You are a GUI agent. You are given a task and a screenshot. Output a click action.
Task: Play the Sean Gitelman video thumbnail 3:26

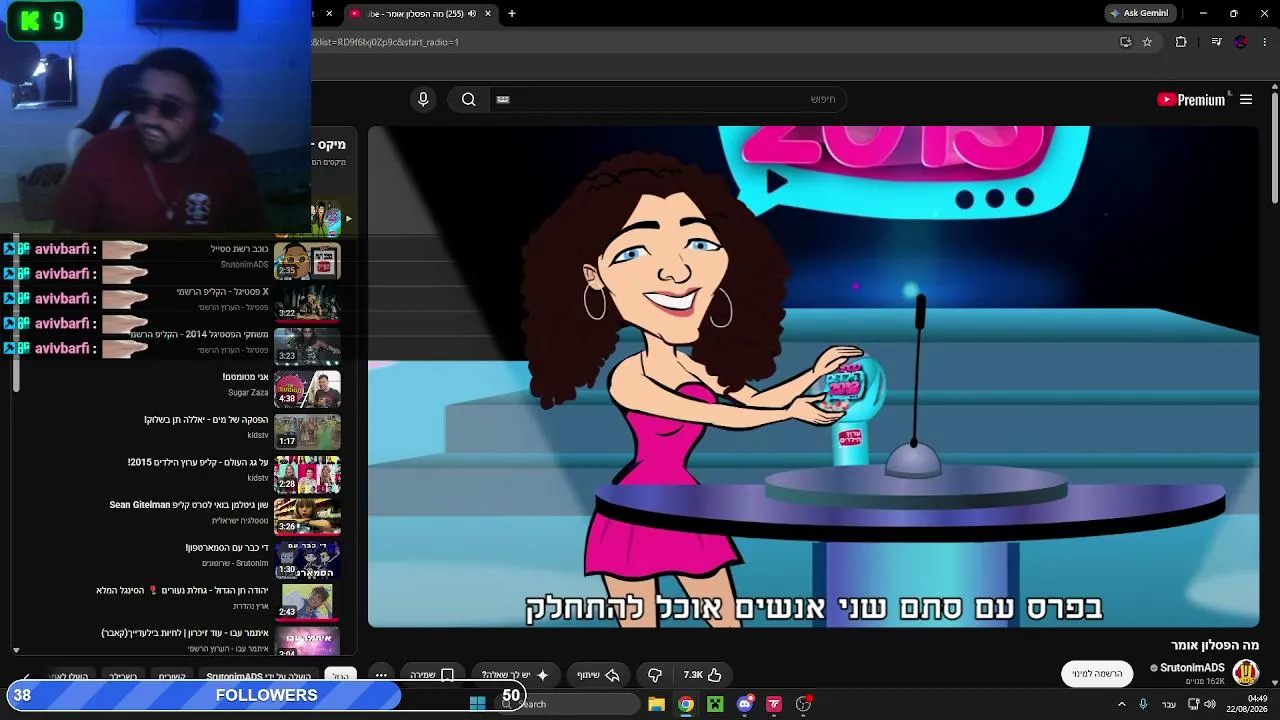click(307, 518)
